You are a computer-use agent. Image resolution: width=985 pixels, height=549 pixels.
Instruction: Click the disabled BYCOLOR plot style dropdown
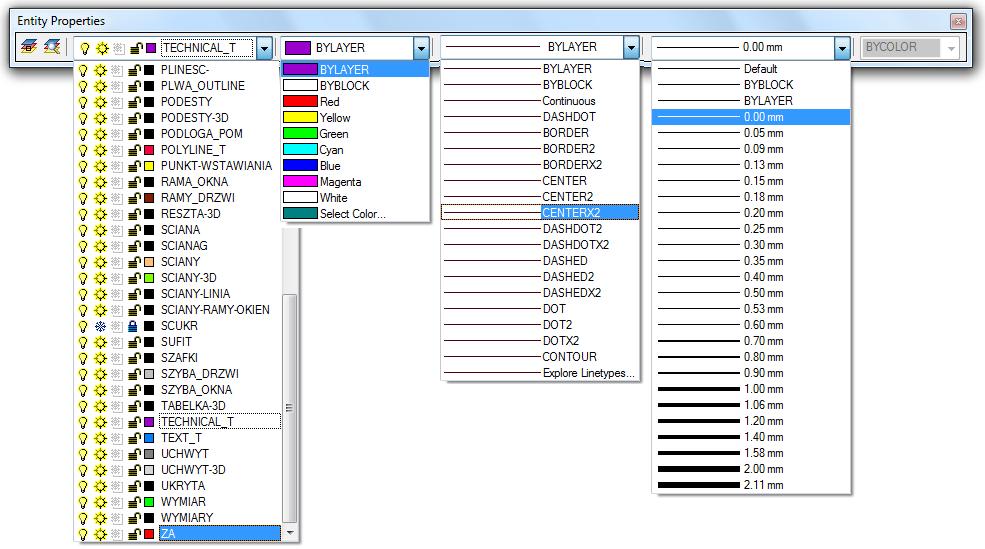pos(910,47)
